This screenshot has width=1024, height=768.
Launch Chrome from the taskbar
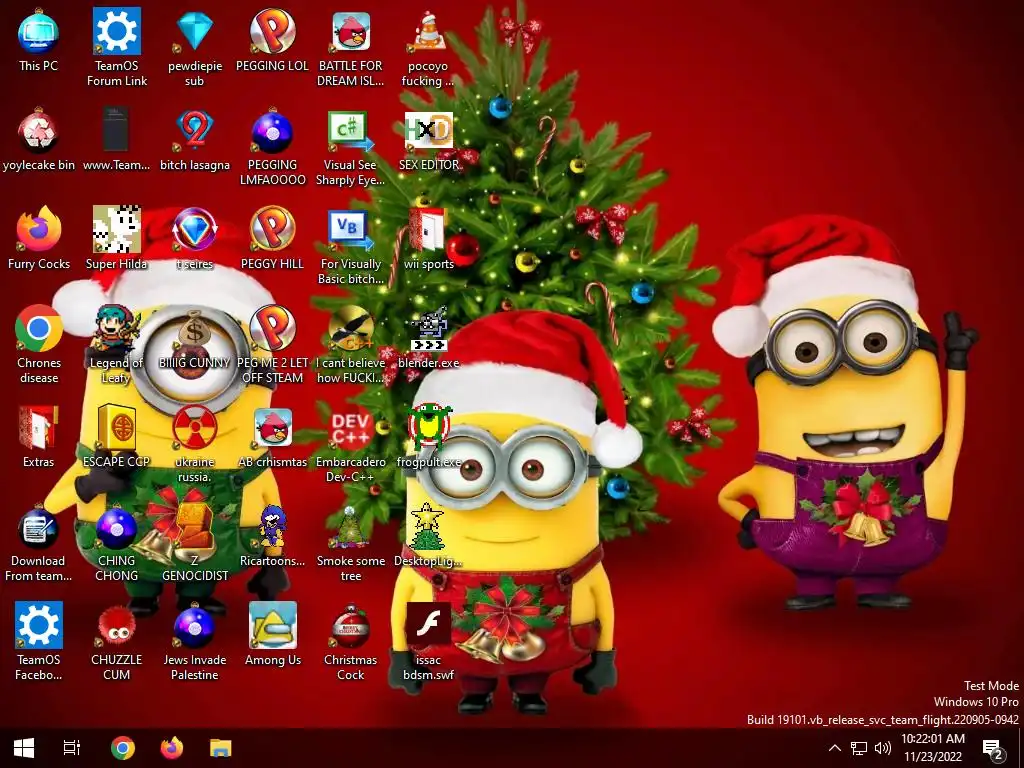pos(122,748)
